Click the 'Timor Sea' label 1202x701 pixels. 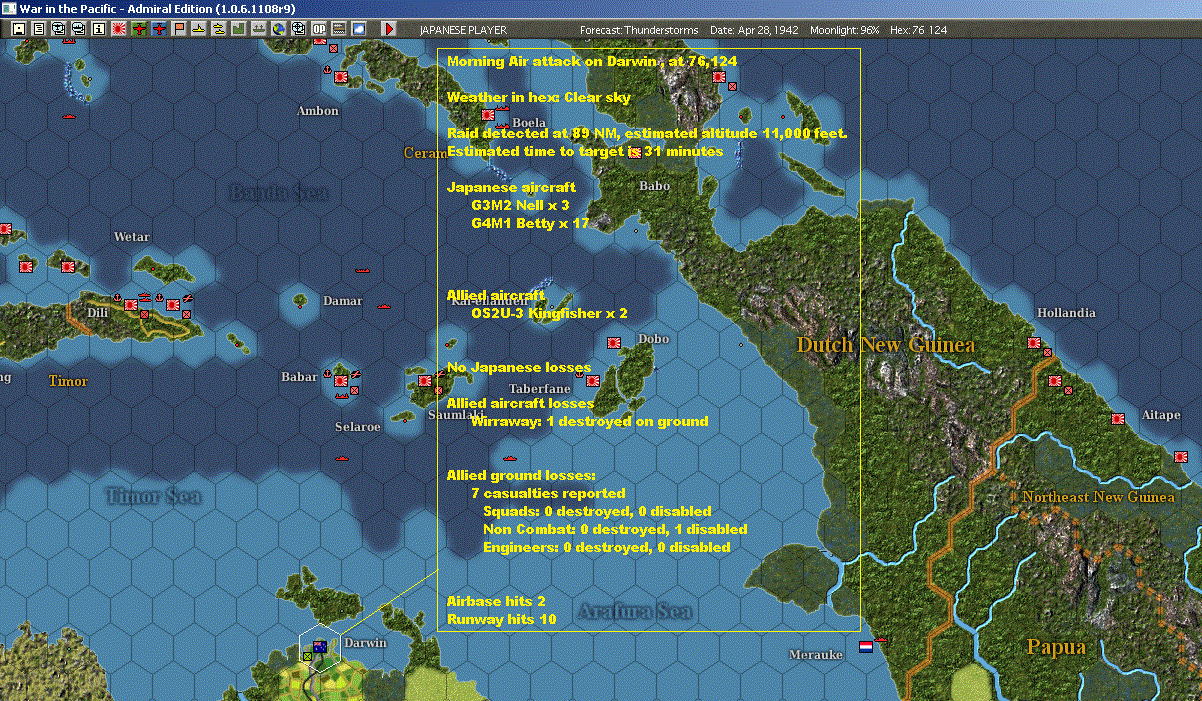pyautogui.click(x=153, y=496)
